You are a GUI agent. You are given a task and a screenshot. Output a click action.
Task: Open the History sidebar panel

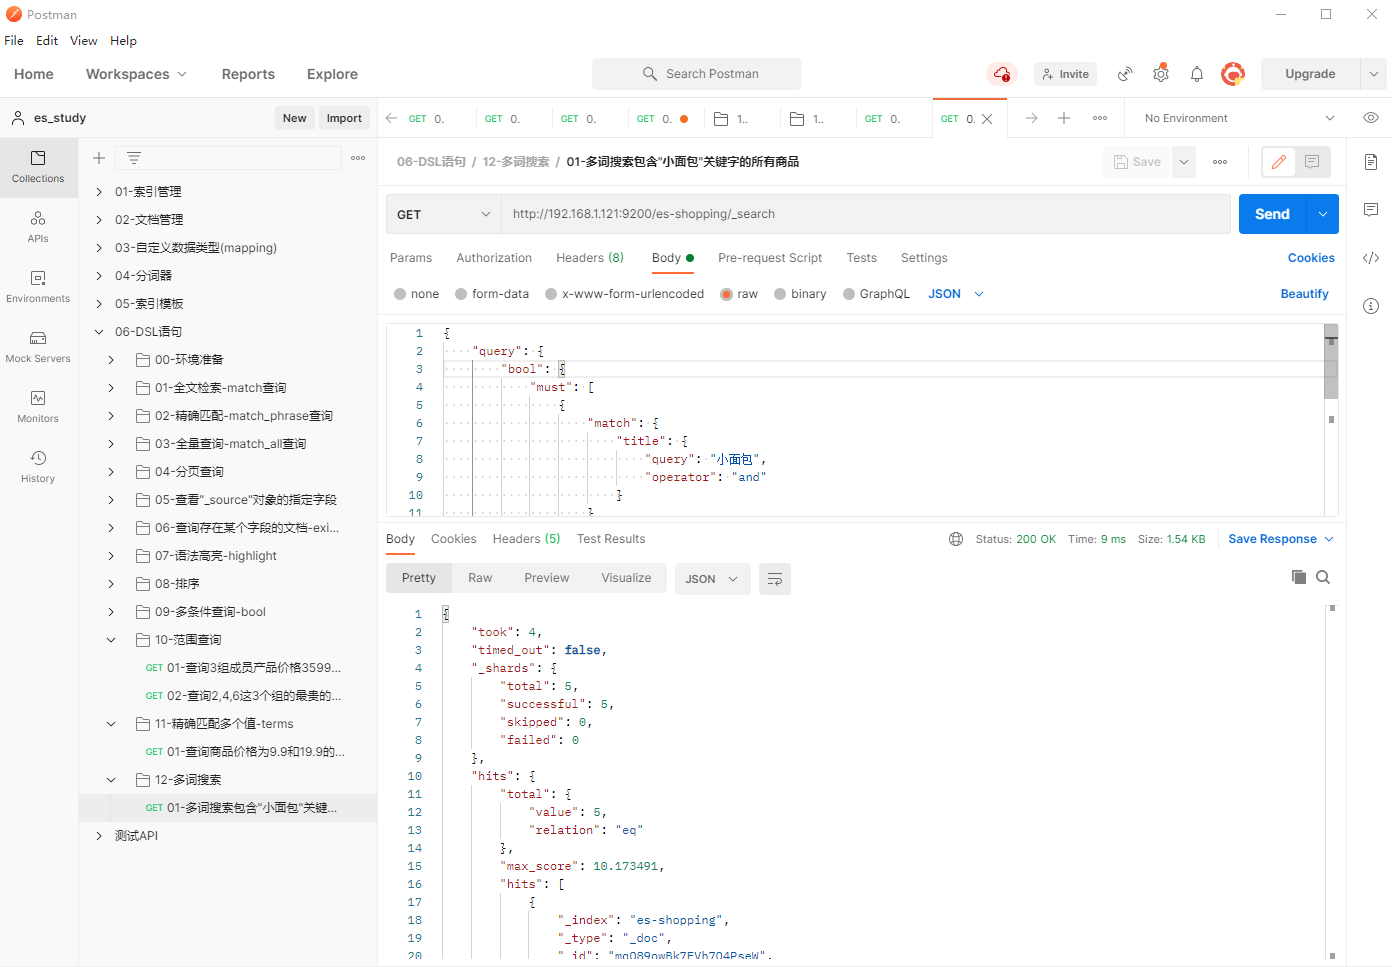point(38,466)
